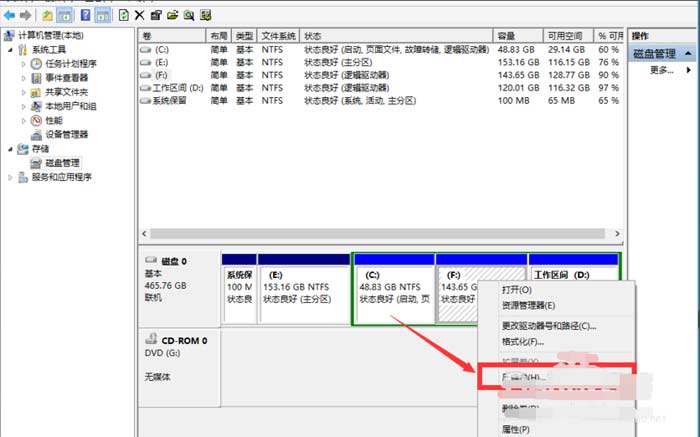Select the 系统保留 100 MB partition block

(239, 289)
